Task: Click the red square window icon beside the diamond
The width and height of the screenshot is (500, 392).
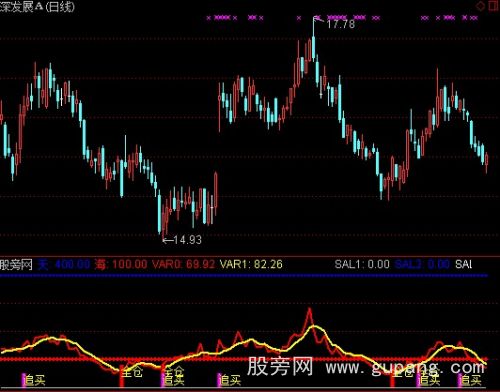Action: [494, 6]
